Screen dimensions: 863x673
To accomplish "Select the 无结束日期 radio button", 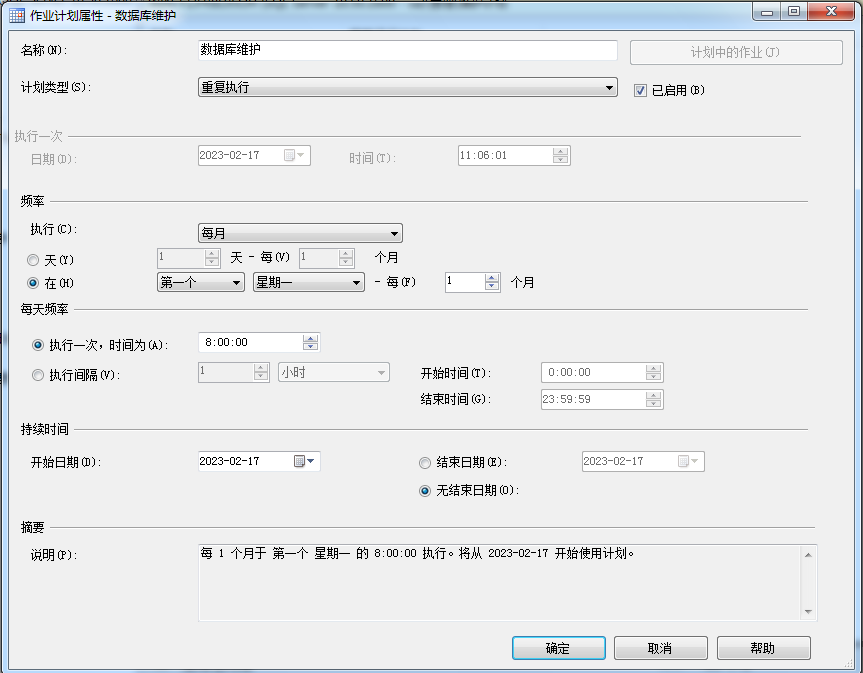I will pyautogui.click(x=425, y=491).
